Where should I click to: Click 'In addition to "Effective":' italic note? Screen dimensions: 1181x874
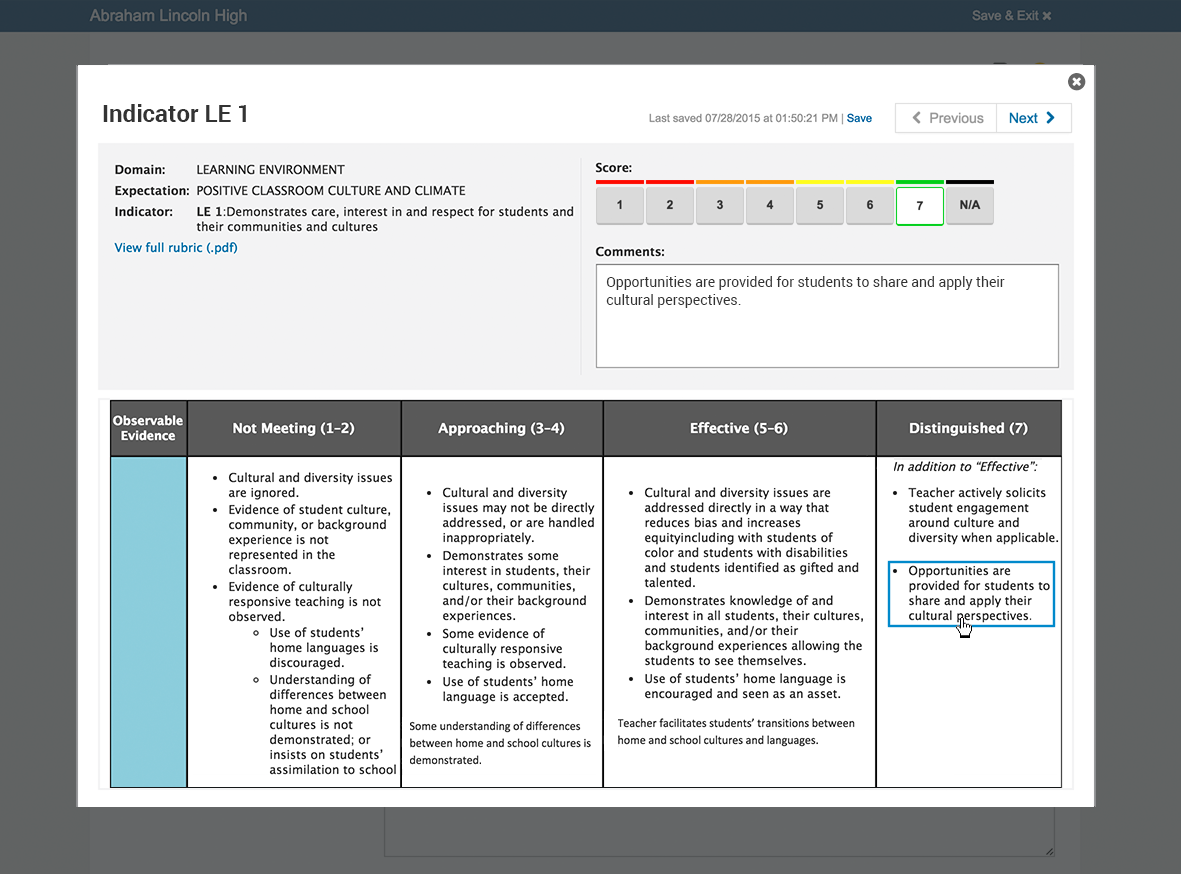965,466
